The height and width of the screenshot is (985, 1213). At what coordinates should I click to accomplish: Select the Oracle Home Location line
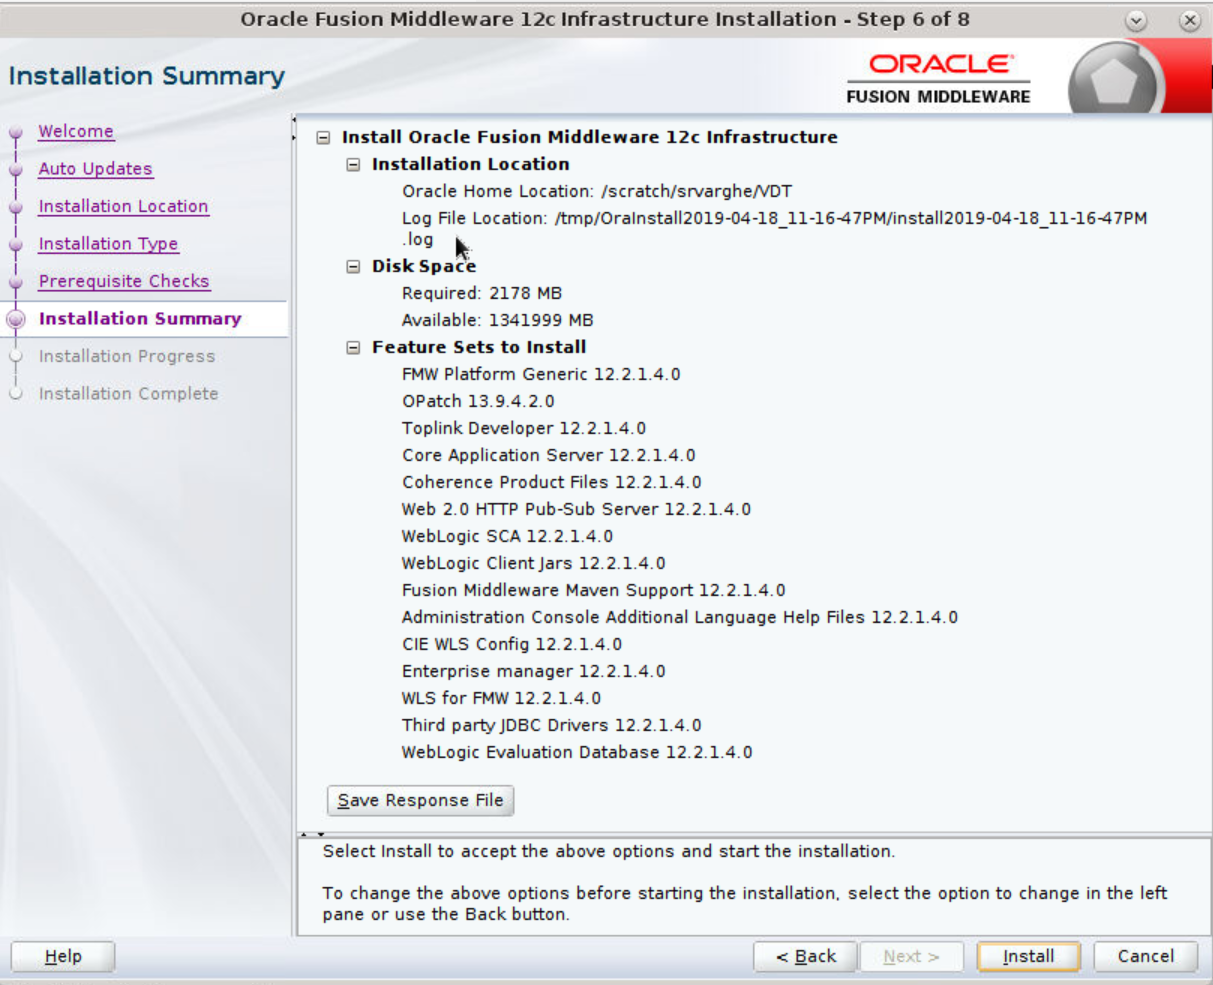coord(597,192)
